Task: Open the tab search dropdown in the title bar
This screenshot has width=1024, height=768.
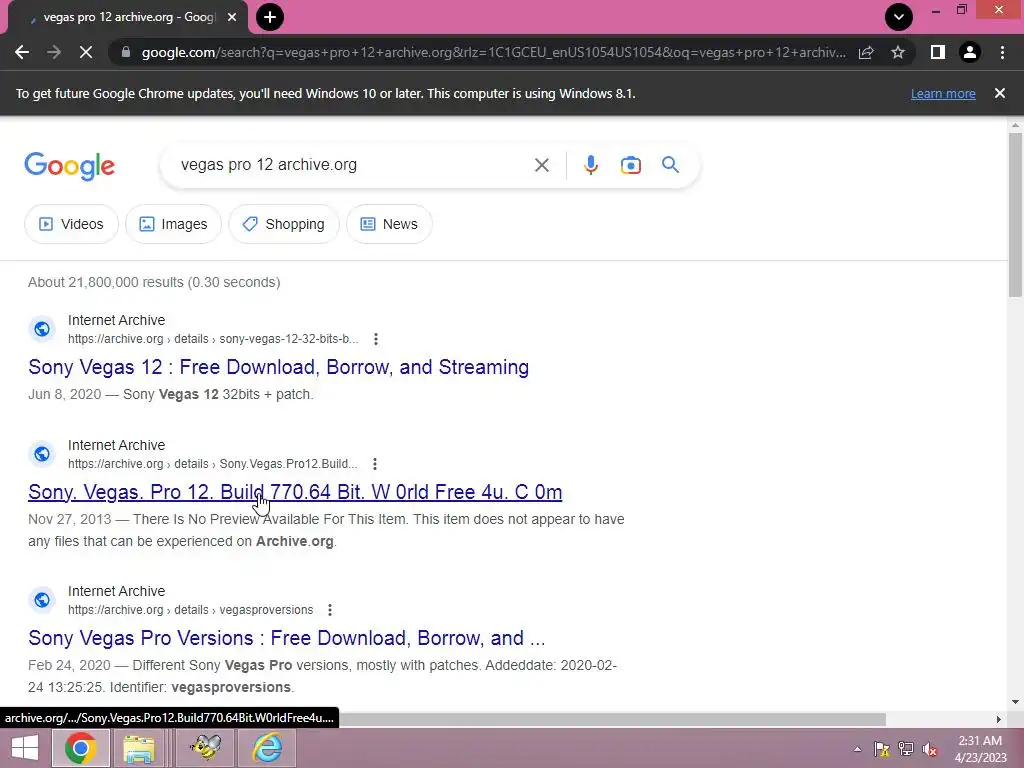Action: tap(899, 17)
